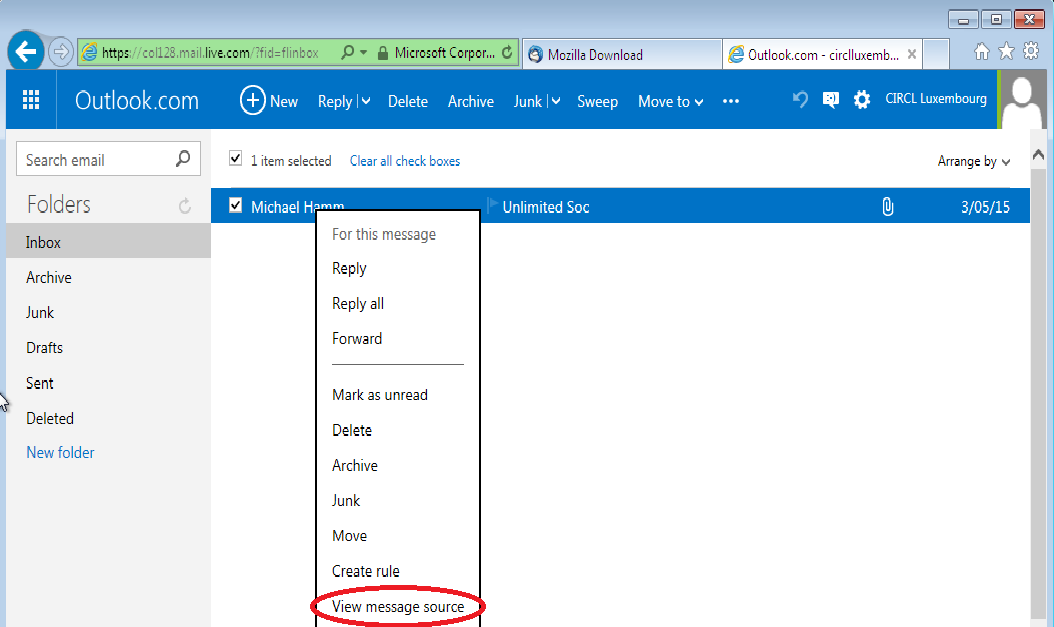Click the New folder link
This screenshot has height=627, width=1054.
[60, 452]
